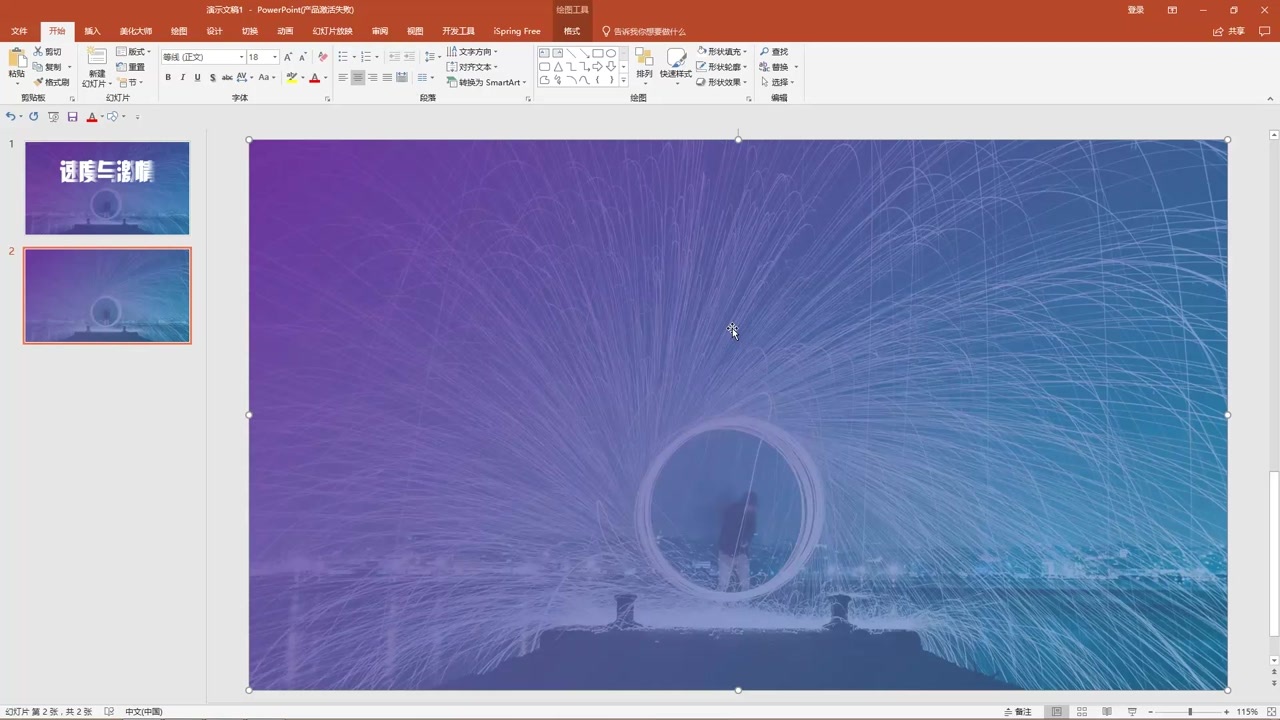Image resolution: width=1280 pixels, height=720 pixels.
Task: Toggle Bold formatting
Action: pos(168,77)
